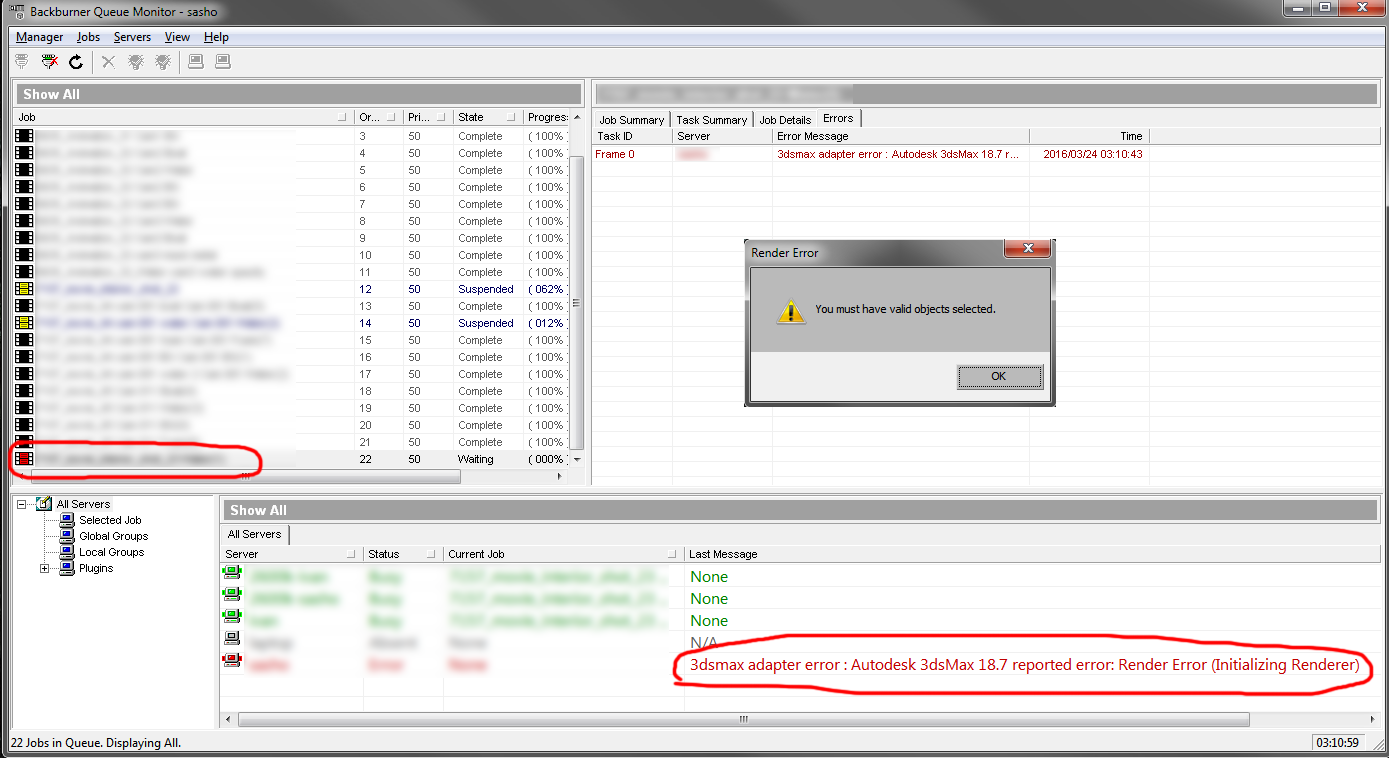Click the job icon in order 3 row
The width and height of the screenshot is (1389, 758).
click(x=24, y=136)
